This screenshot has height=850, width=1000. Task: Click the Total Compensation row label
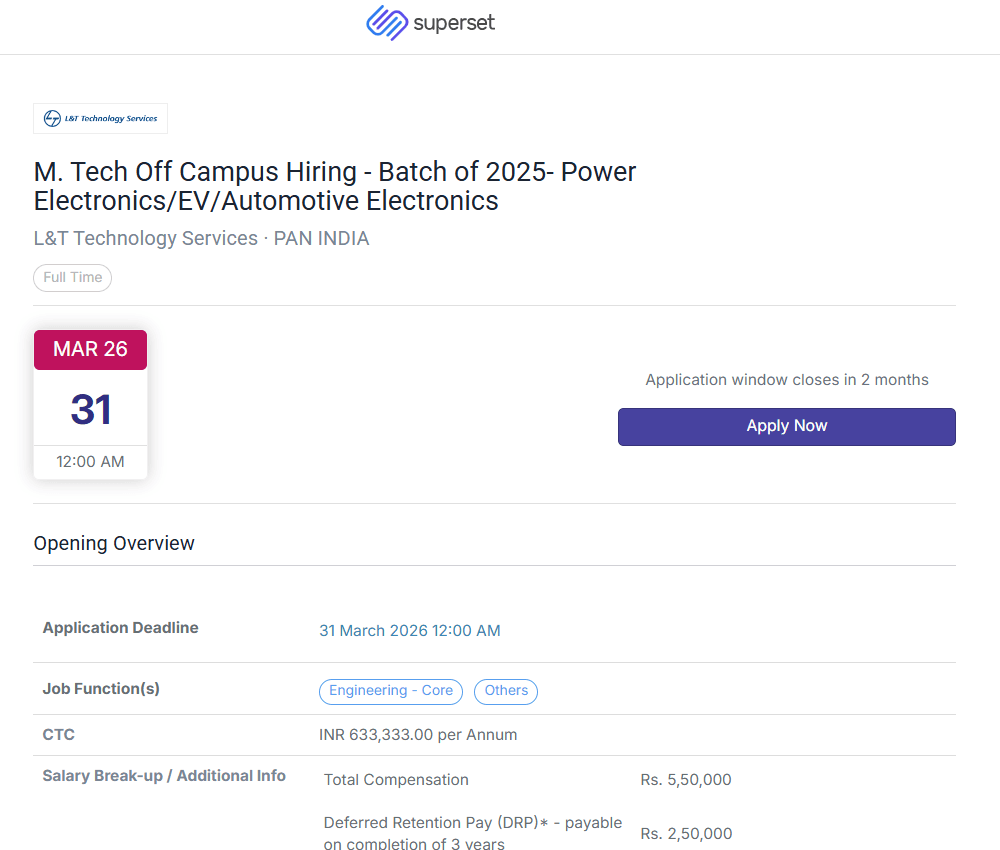click(396, 780)
